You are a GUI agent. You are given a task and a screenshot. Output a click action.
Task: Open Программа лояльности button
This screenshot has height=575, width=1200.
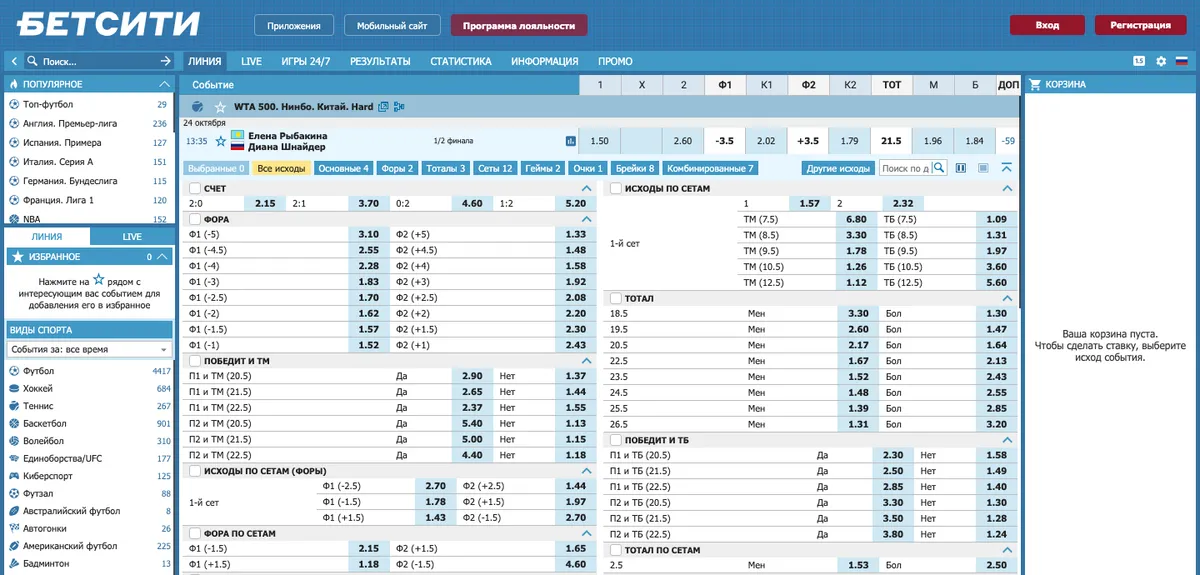pyautogui.click(x=519, y=25)
